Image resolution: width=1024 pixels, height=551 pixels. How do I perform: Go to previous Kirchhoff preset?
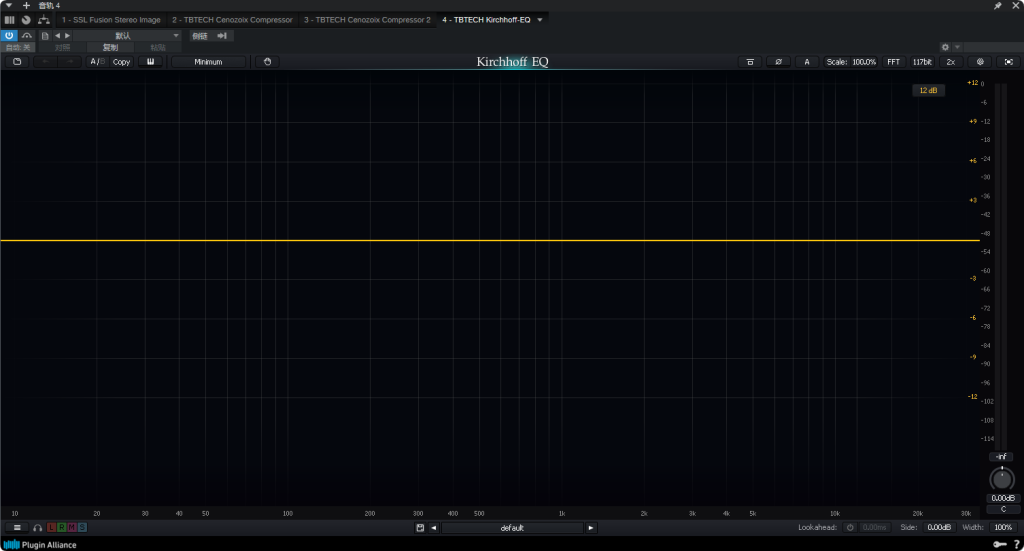point(434,527)
